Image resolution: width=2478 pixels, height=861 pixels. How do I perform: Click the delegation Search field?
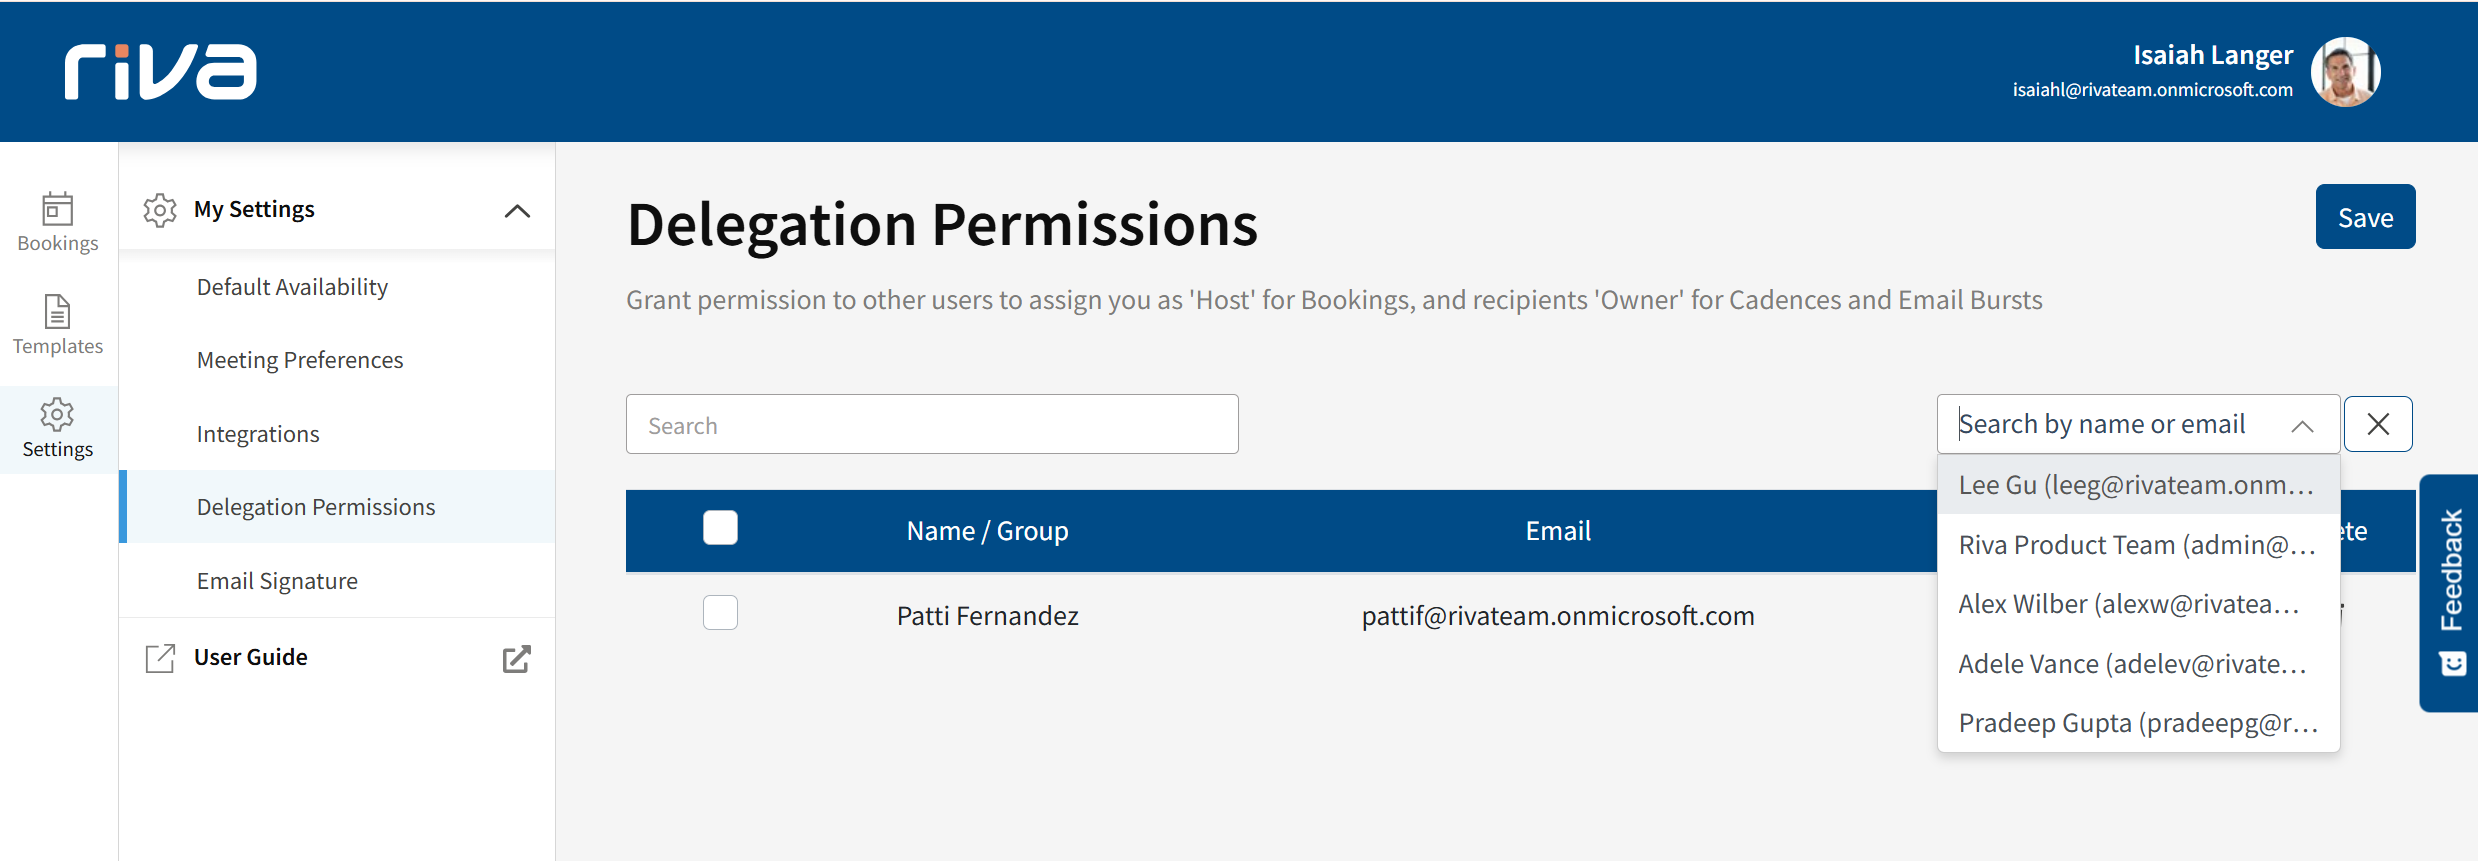point(931,425)
